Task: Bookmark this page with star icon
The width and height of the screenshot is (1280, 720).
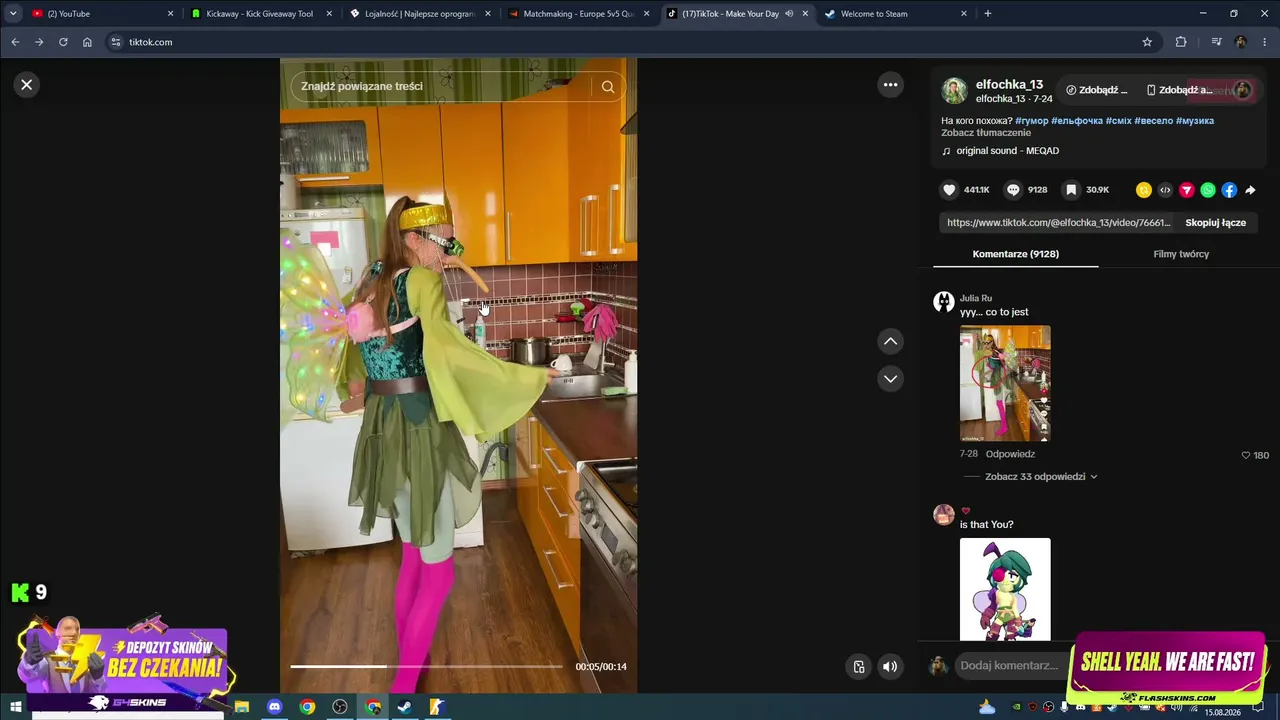Action: pos(1147,42)
